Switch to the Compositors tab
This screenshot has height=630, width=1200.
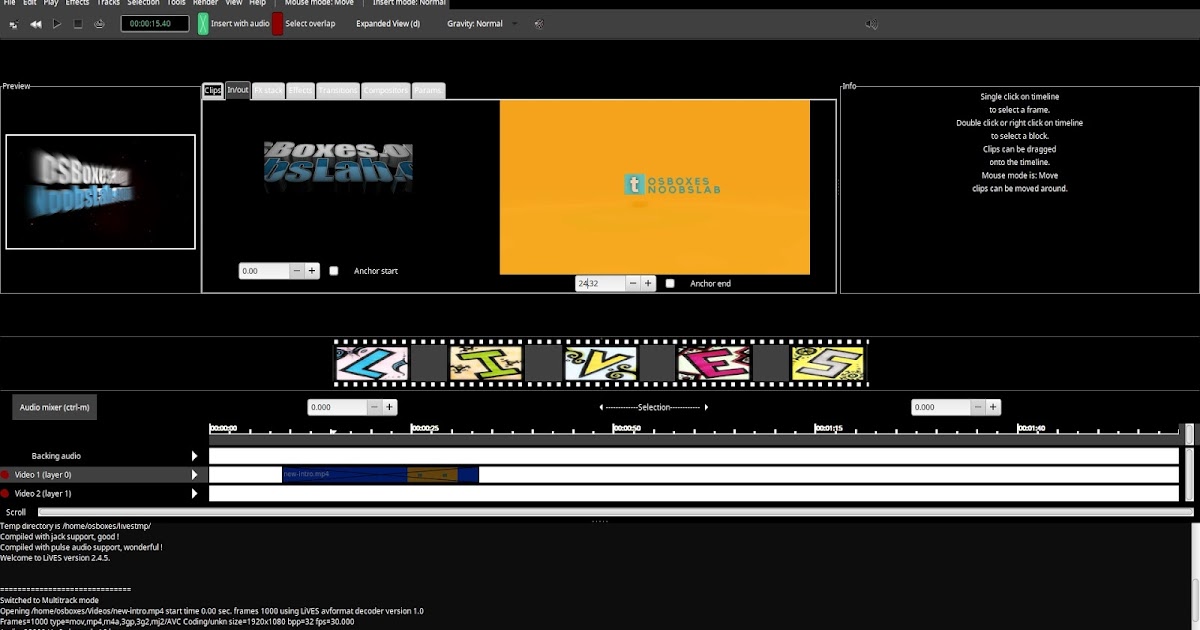[386, 90]
